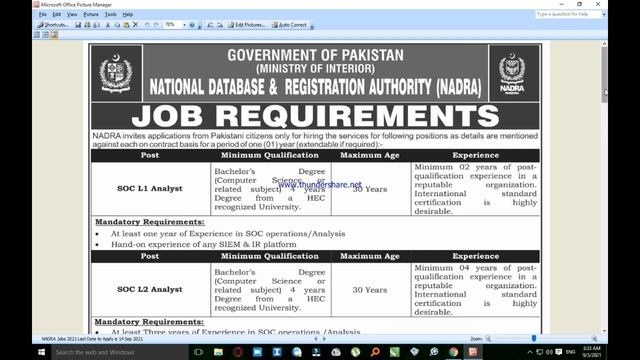Click the Shortcuts toolbar button

point(53,25)
